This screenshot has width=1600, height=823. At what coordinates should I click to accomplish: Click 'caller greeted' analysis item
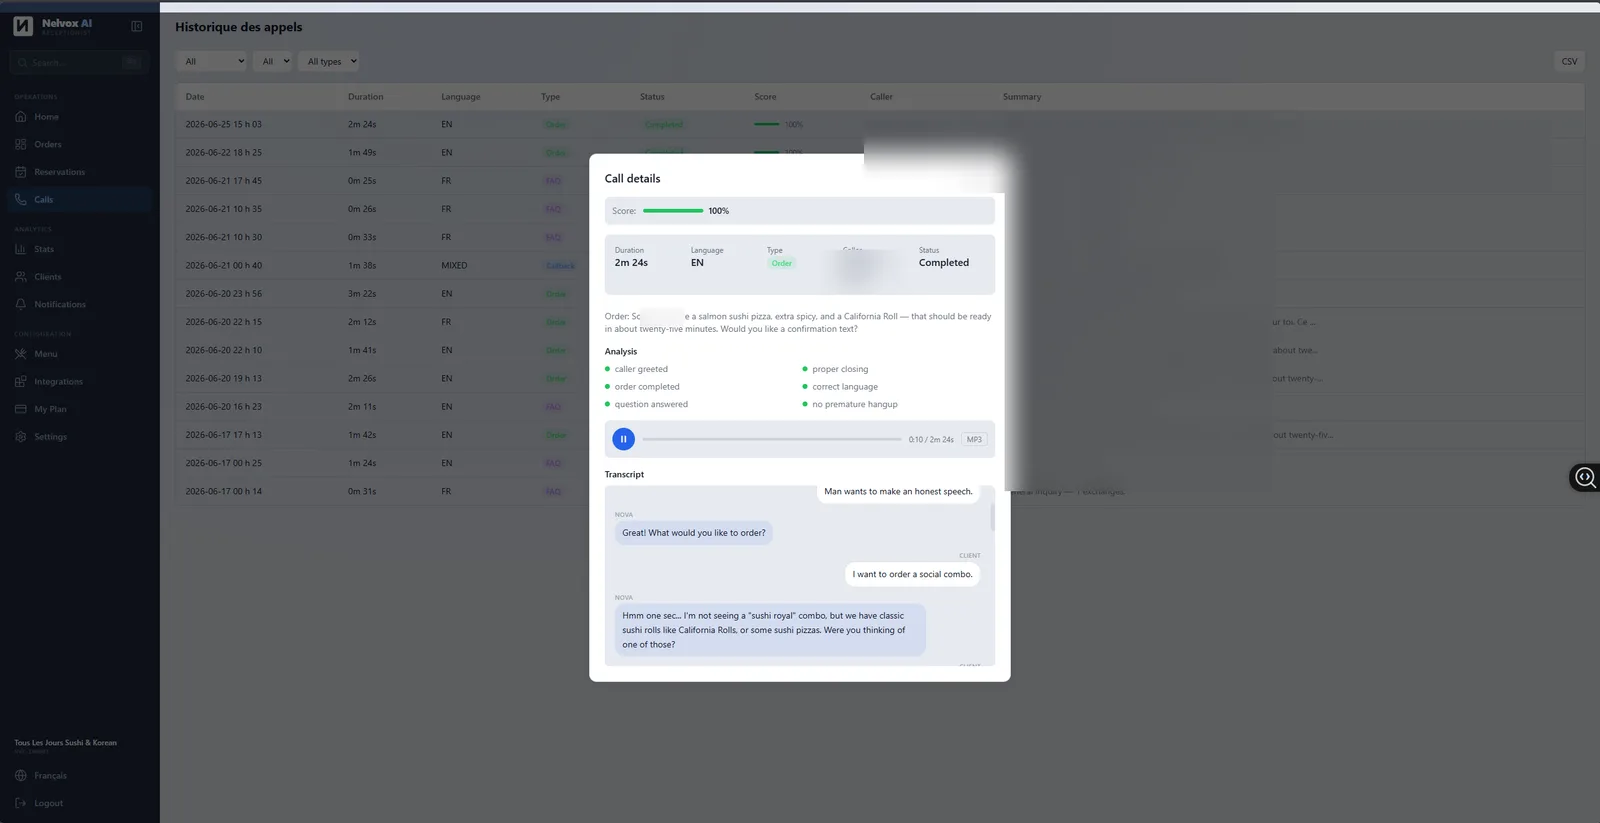click(x=641, y=369)
